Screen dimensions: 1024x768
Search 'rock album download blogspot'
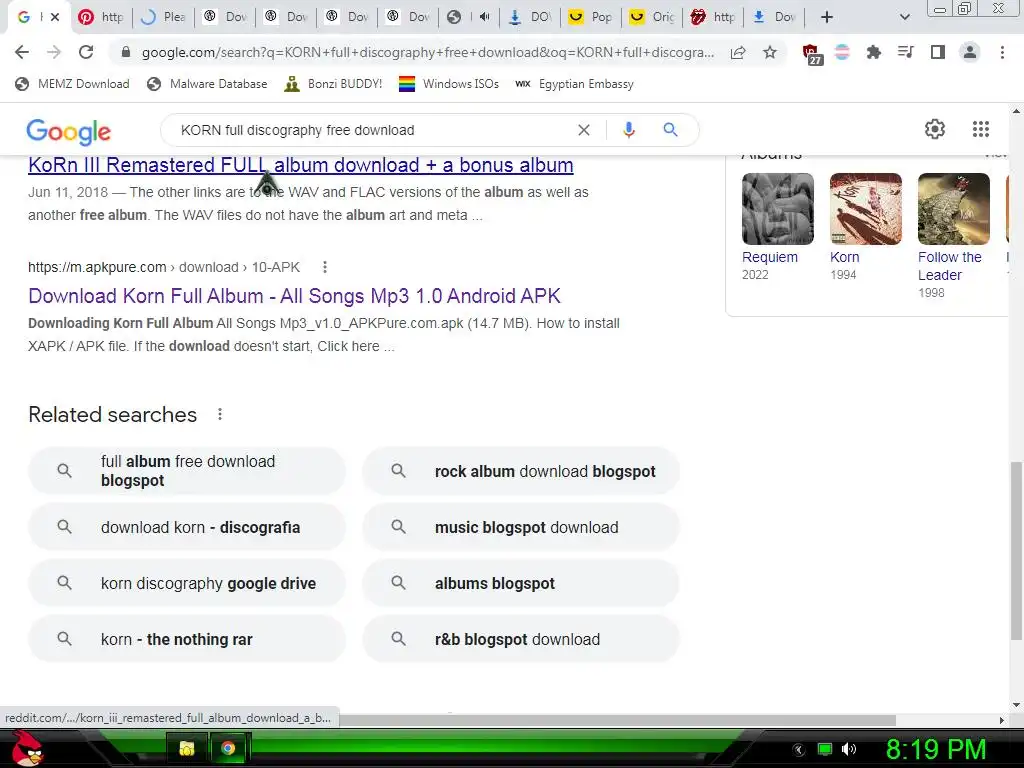pos(521,471)
